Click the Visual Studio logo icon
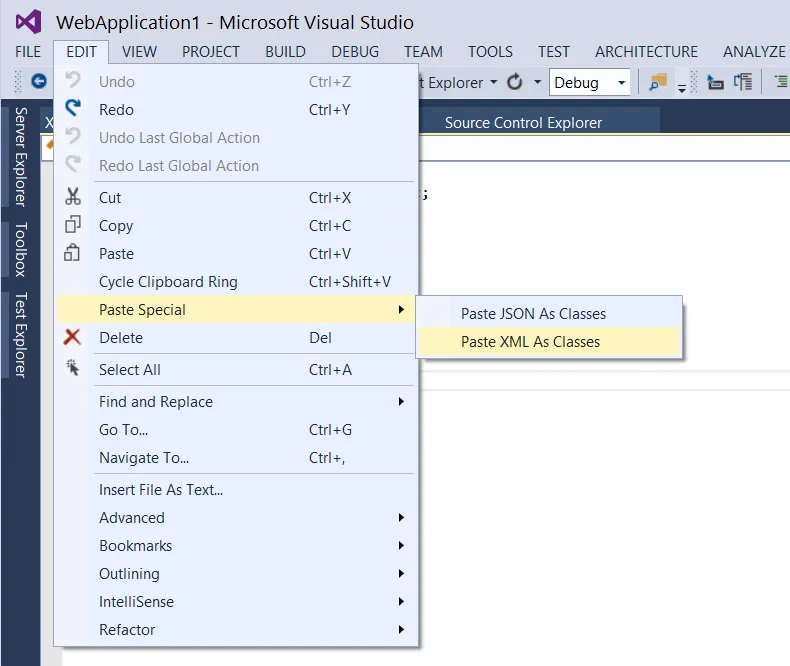 coord(28,21)
